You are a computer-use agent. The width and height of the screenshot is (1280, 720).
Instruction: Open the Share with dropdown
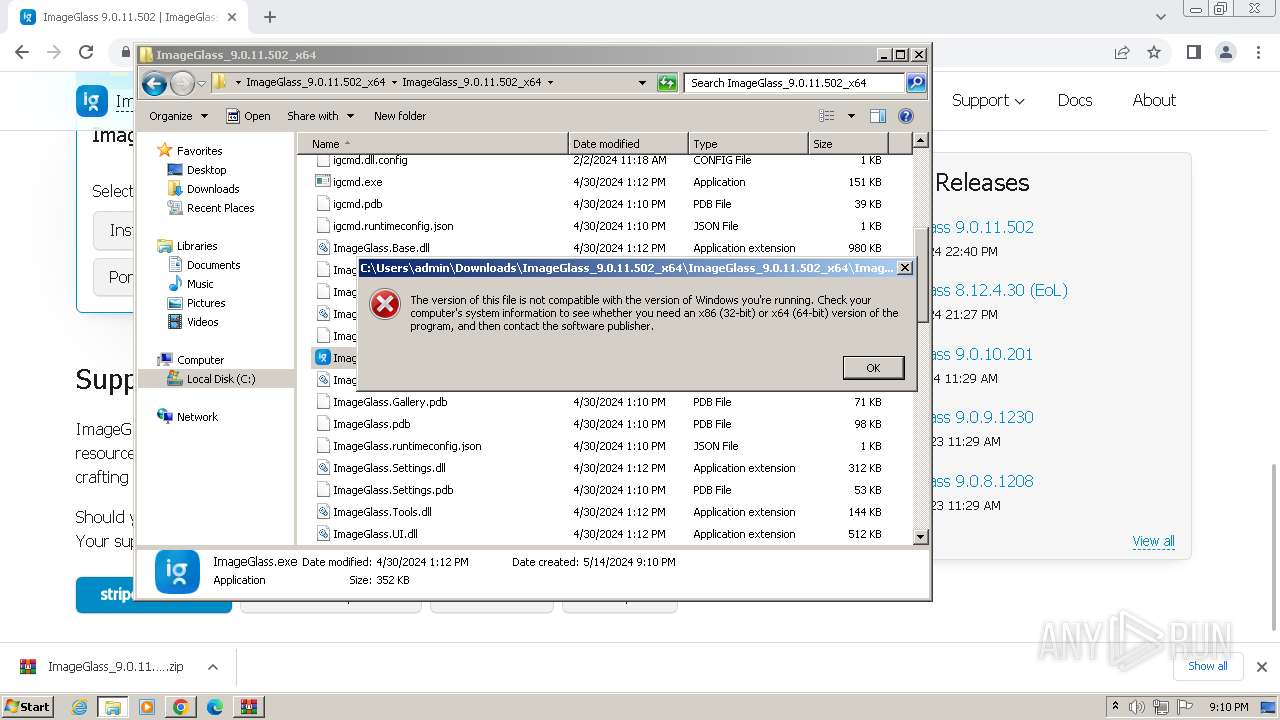[320, 116]
